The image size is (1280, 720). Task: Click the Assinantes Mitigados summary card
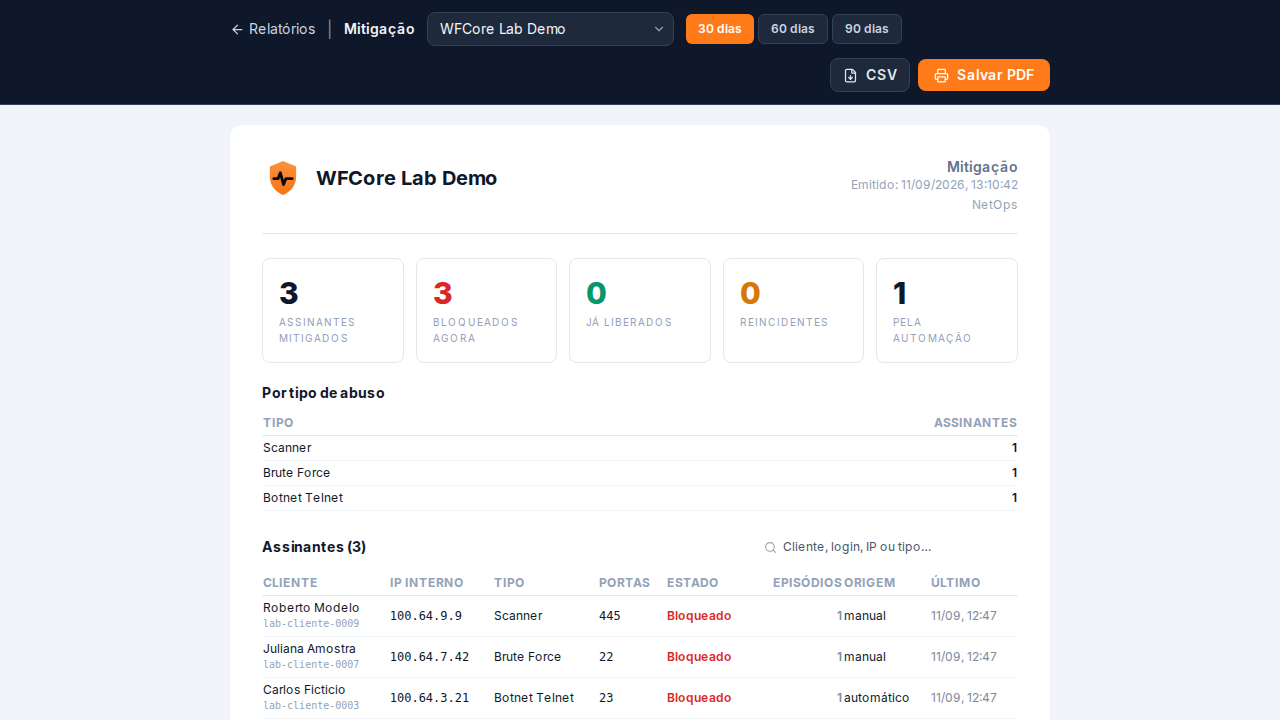pos(333,310)
